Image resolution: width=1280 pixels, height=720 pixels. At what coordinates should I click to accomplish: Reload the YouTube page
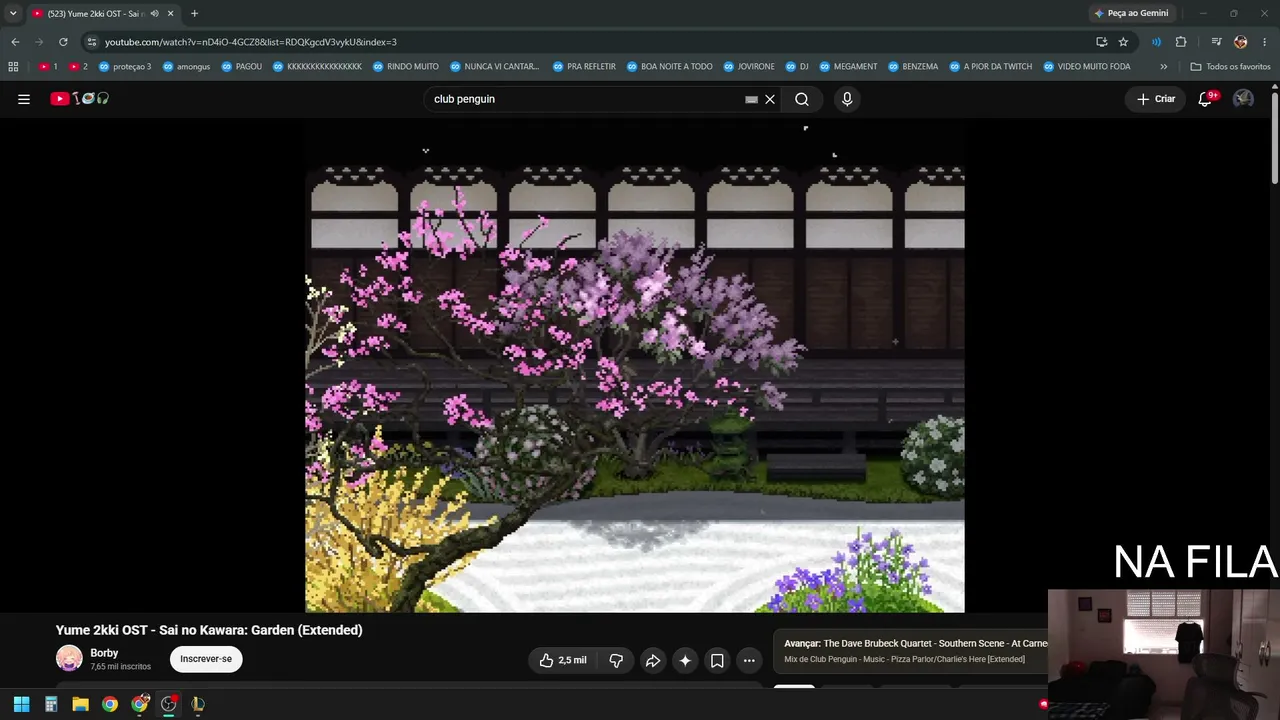click(x=63, y=42)
